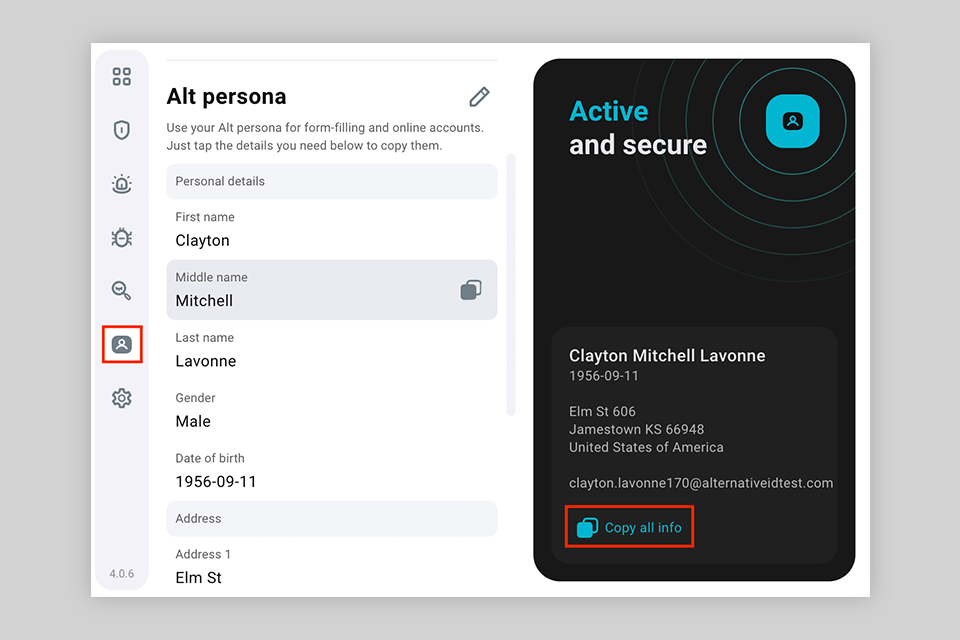Open the magnifier search icon in sidebar
Image resolution: width=960 pixels, height=640 pixels.
click(x=122, y=291)
